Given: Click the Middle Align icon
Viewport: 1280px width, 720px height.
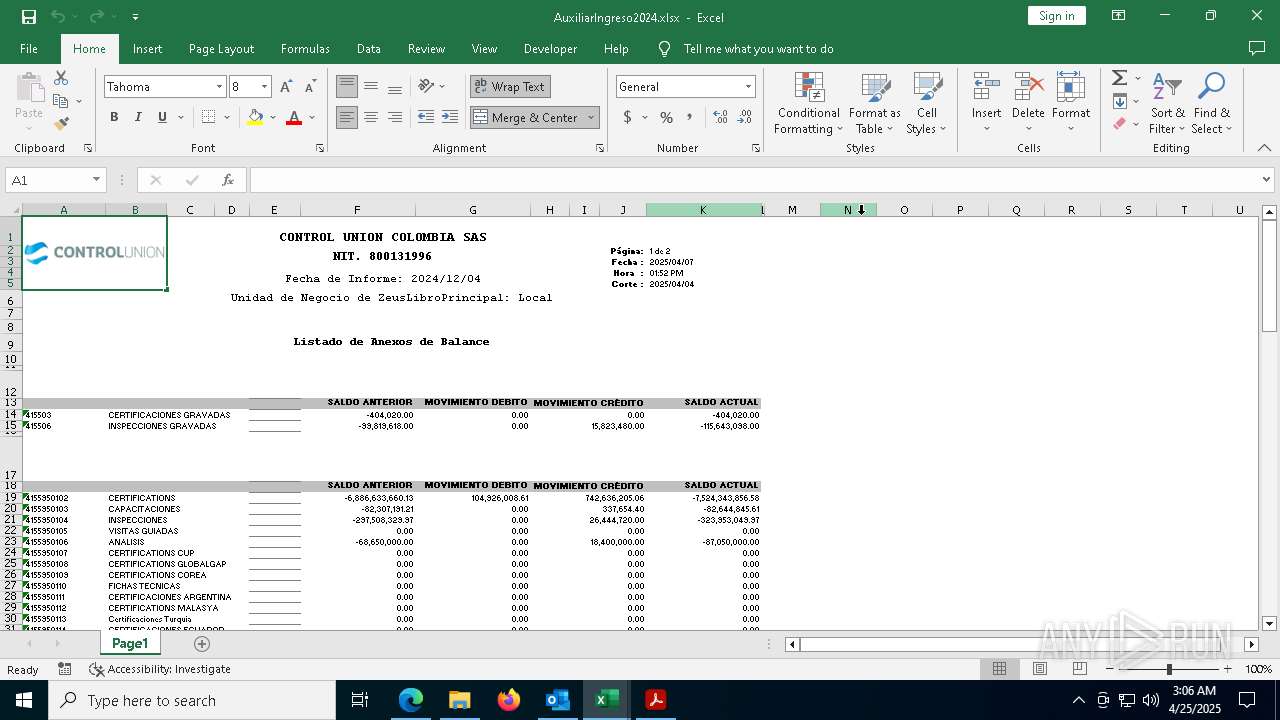Looking at the screenshot, I should click(x=371, y=86).
